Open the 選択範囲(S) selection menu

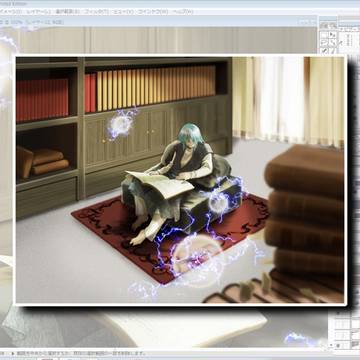(x=67, y=12)
